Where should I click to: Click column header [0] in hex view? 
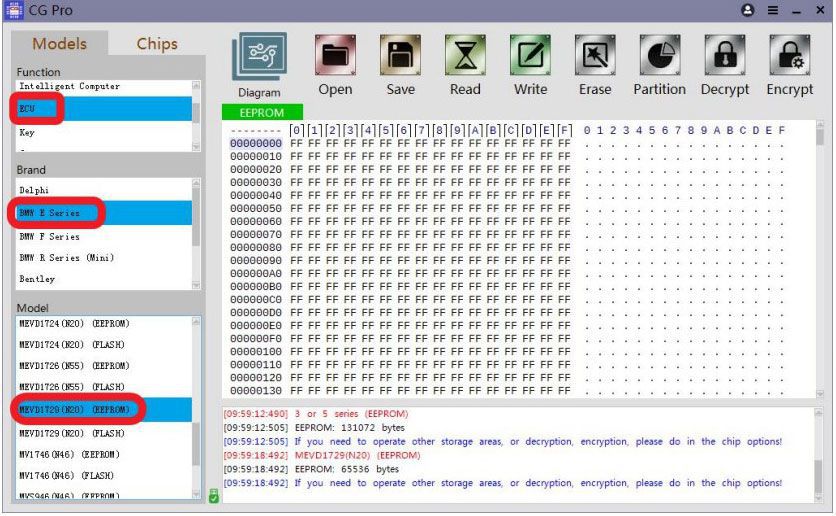coord(296,130)
